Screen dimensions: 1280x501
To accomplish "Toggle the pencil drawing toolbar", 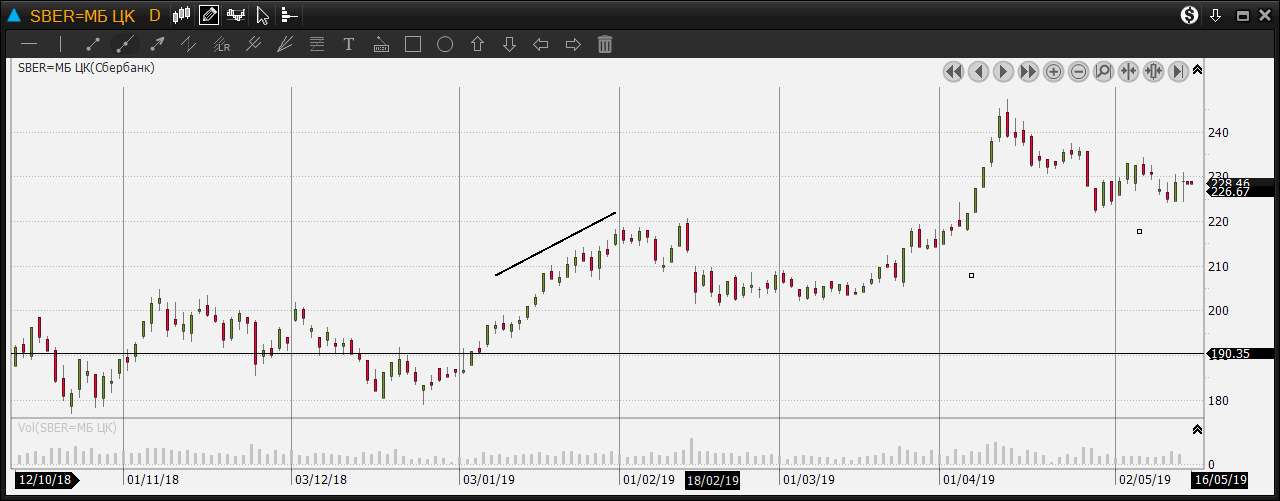I will pyautogui.click(x=209, y=15).
